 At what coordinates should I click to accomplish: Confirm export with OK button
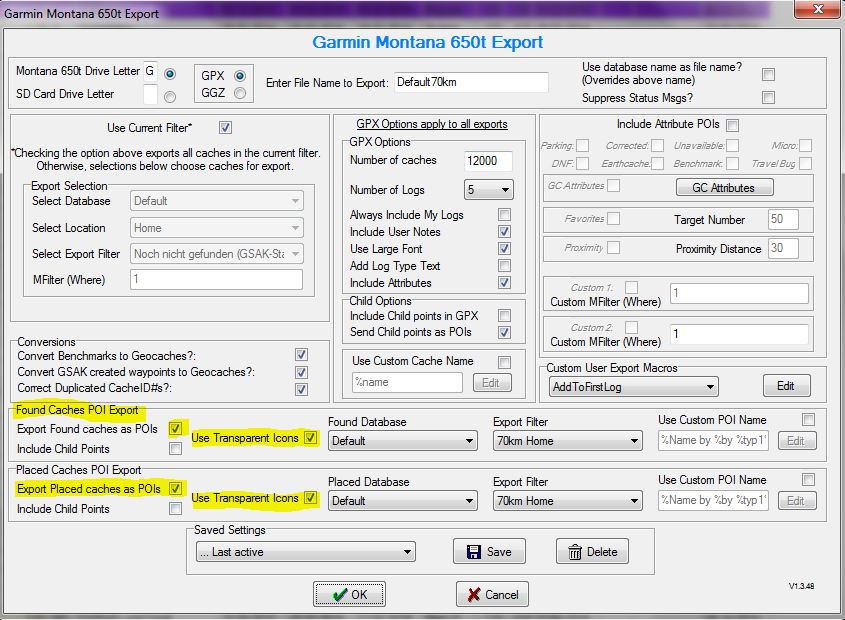coord(349,595)
